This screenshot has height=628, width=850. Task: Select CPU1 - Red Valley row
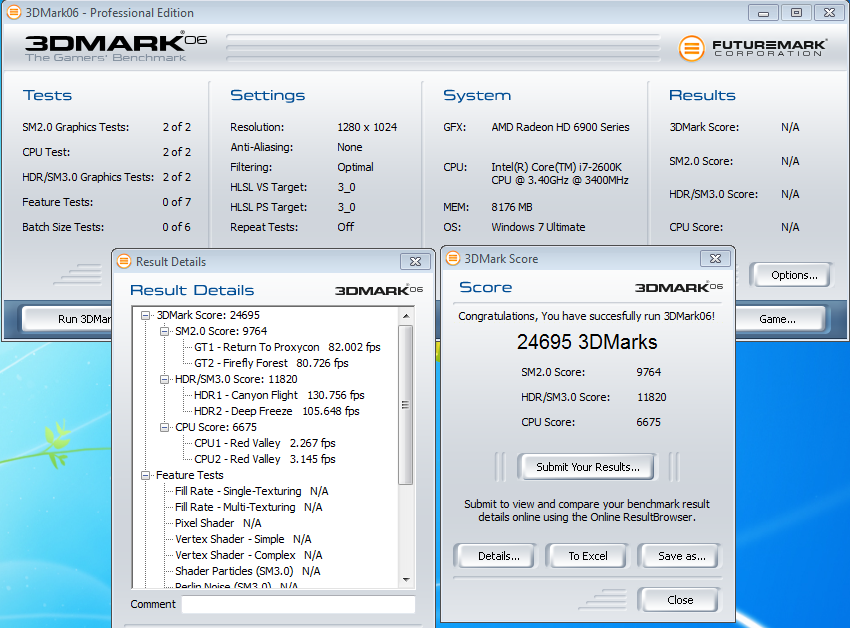coord(265,443)
